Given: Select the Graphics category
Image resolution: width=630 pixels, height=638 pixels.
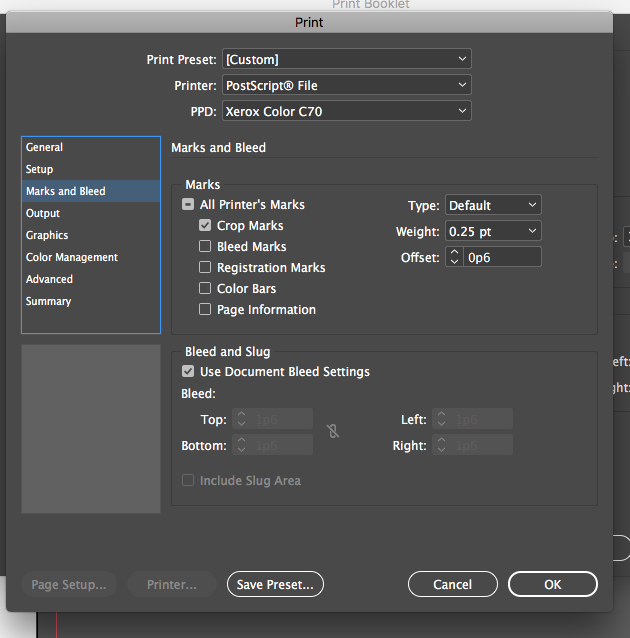Looking at the screenshot, I should coord(91,235).
